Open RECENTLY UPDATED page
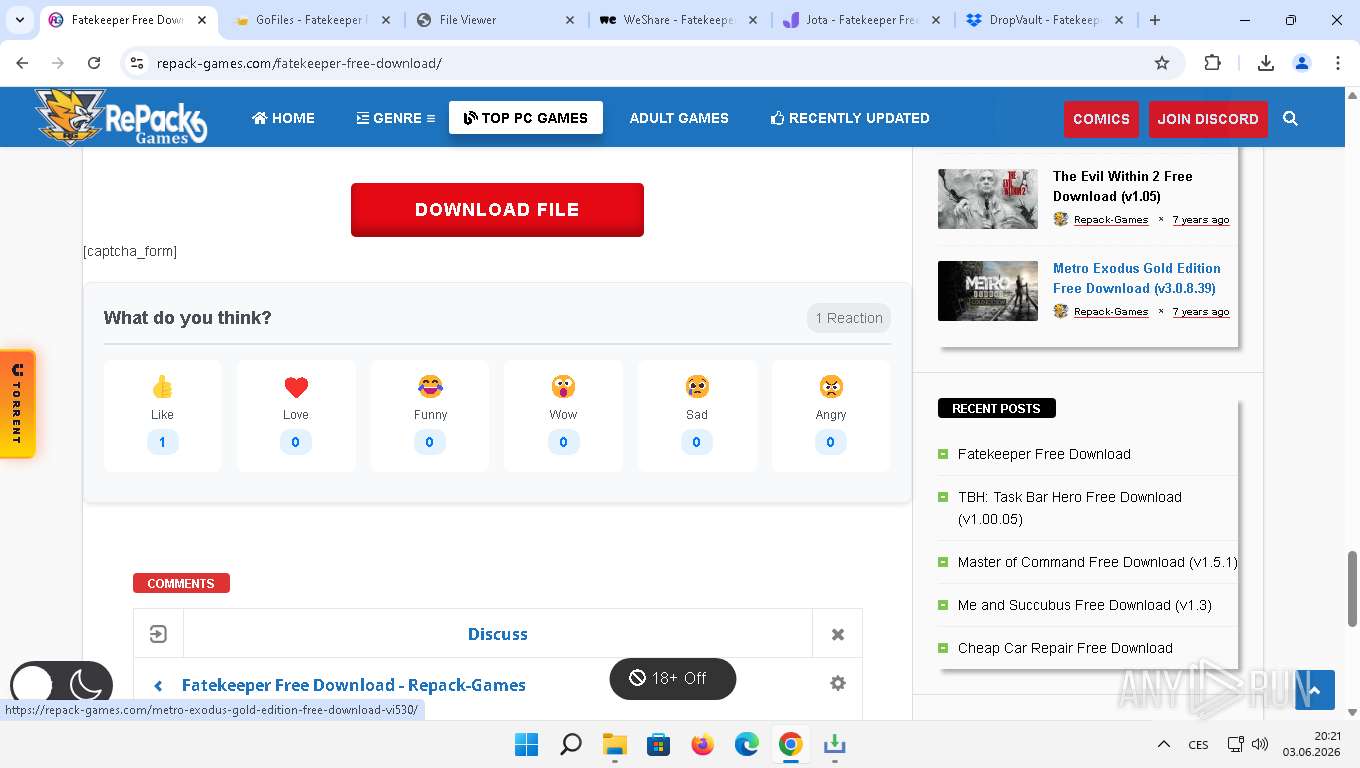Viewport: 1360px width, 768px height. [850, 118]
